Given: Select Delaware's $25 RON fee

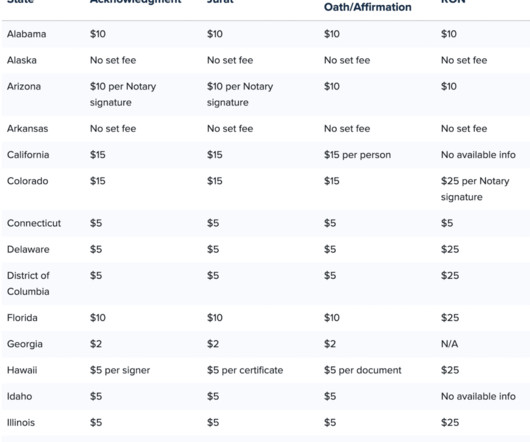Looking at the screenshot, I should coord(450,249).
